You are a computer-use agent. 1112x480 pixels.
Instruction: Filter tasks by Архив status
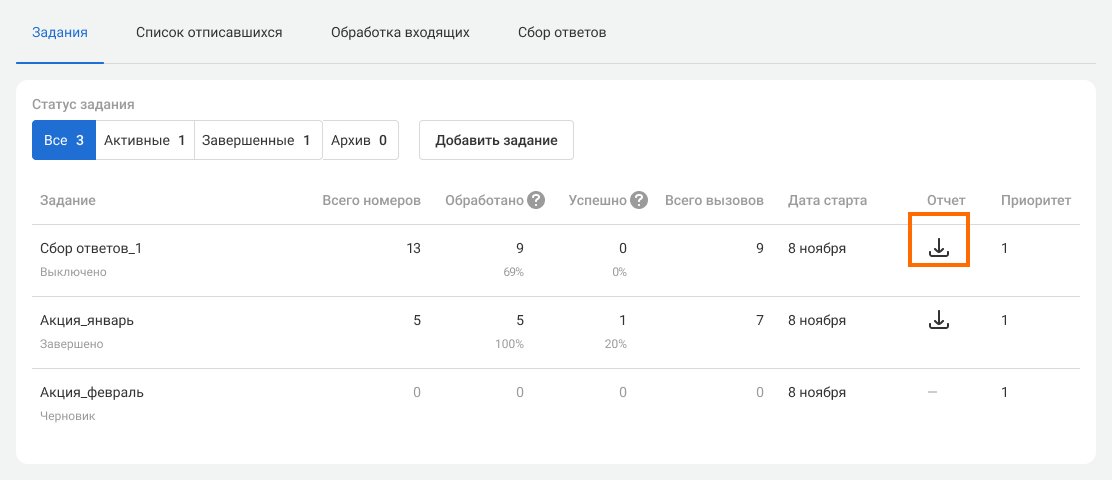point(360,141)
